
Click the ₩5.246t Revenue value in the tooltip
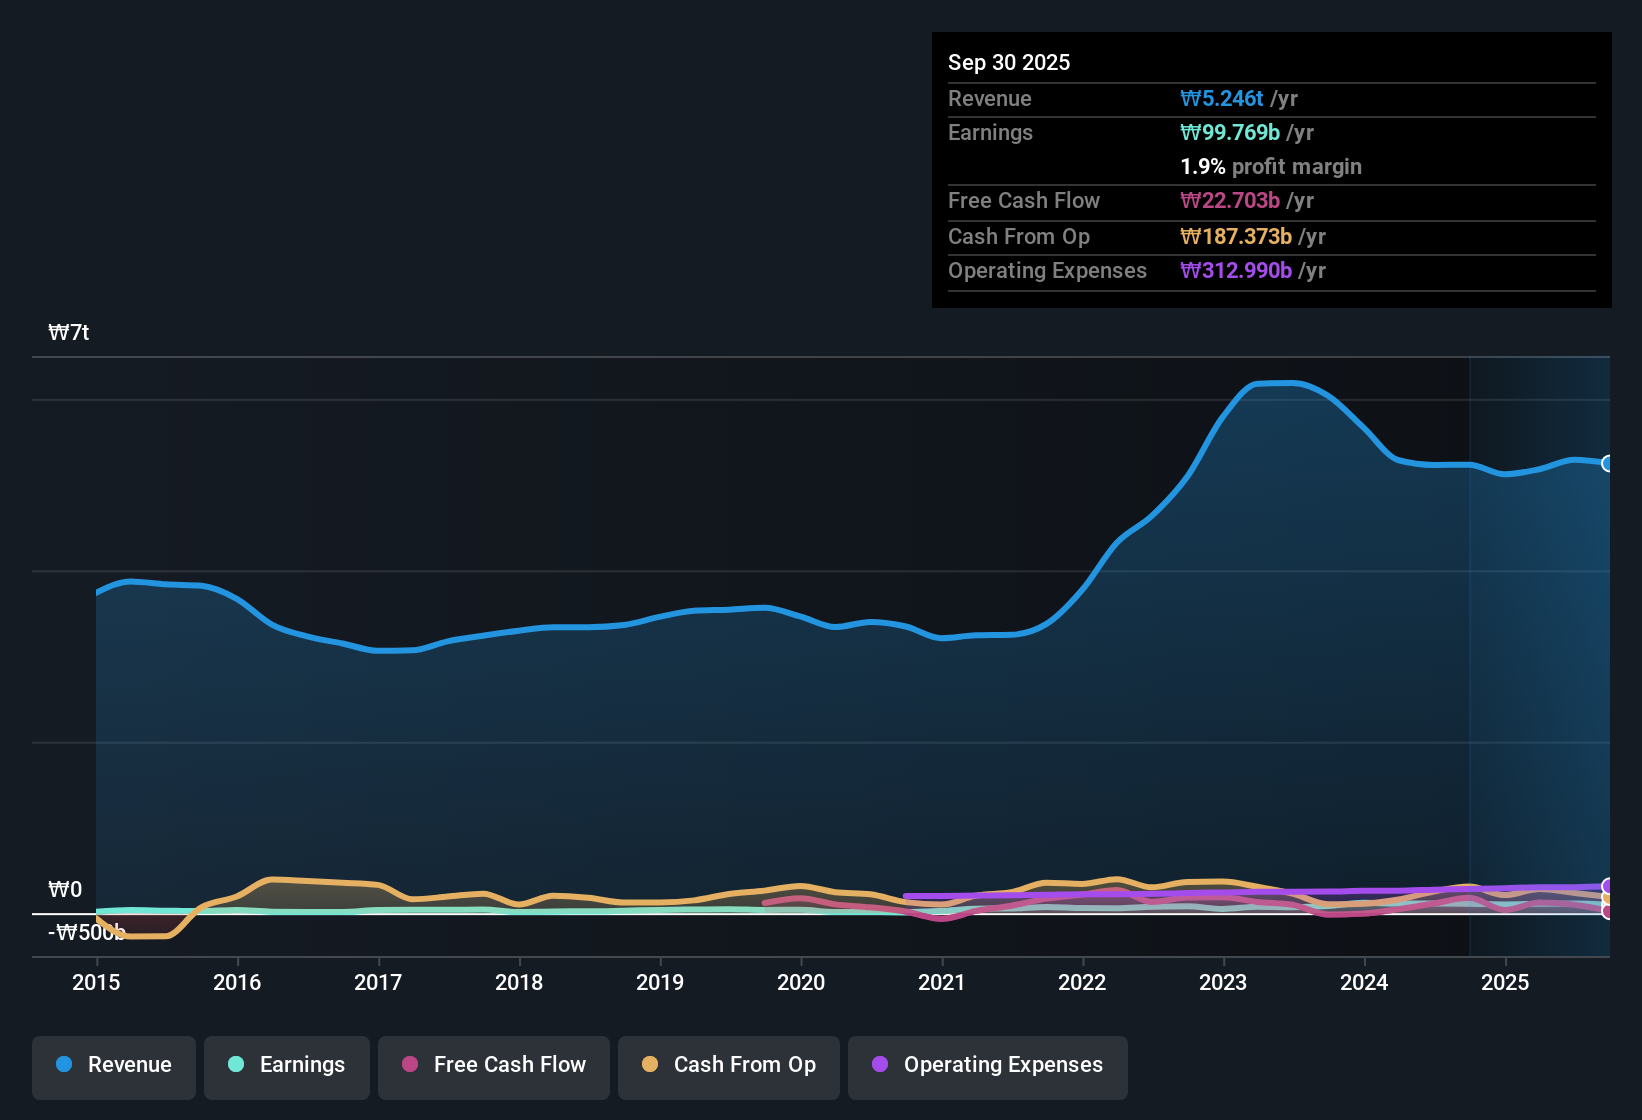coord(1222,98)
